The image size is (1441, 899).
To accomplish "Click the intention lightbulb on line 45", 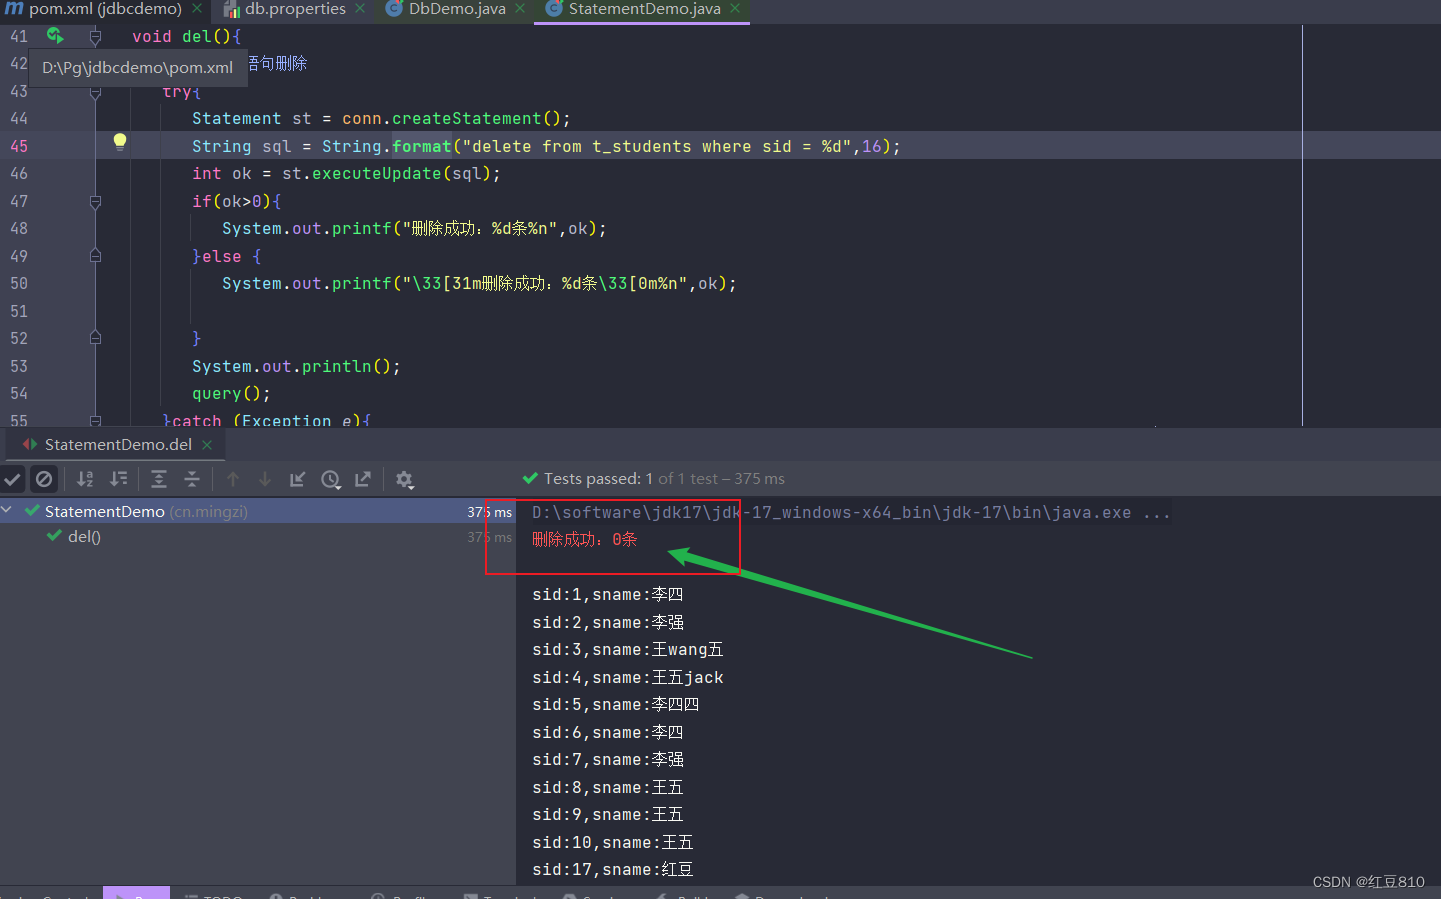I will coord(119,143).
